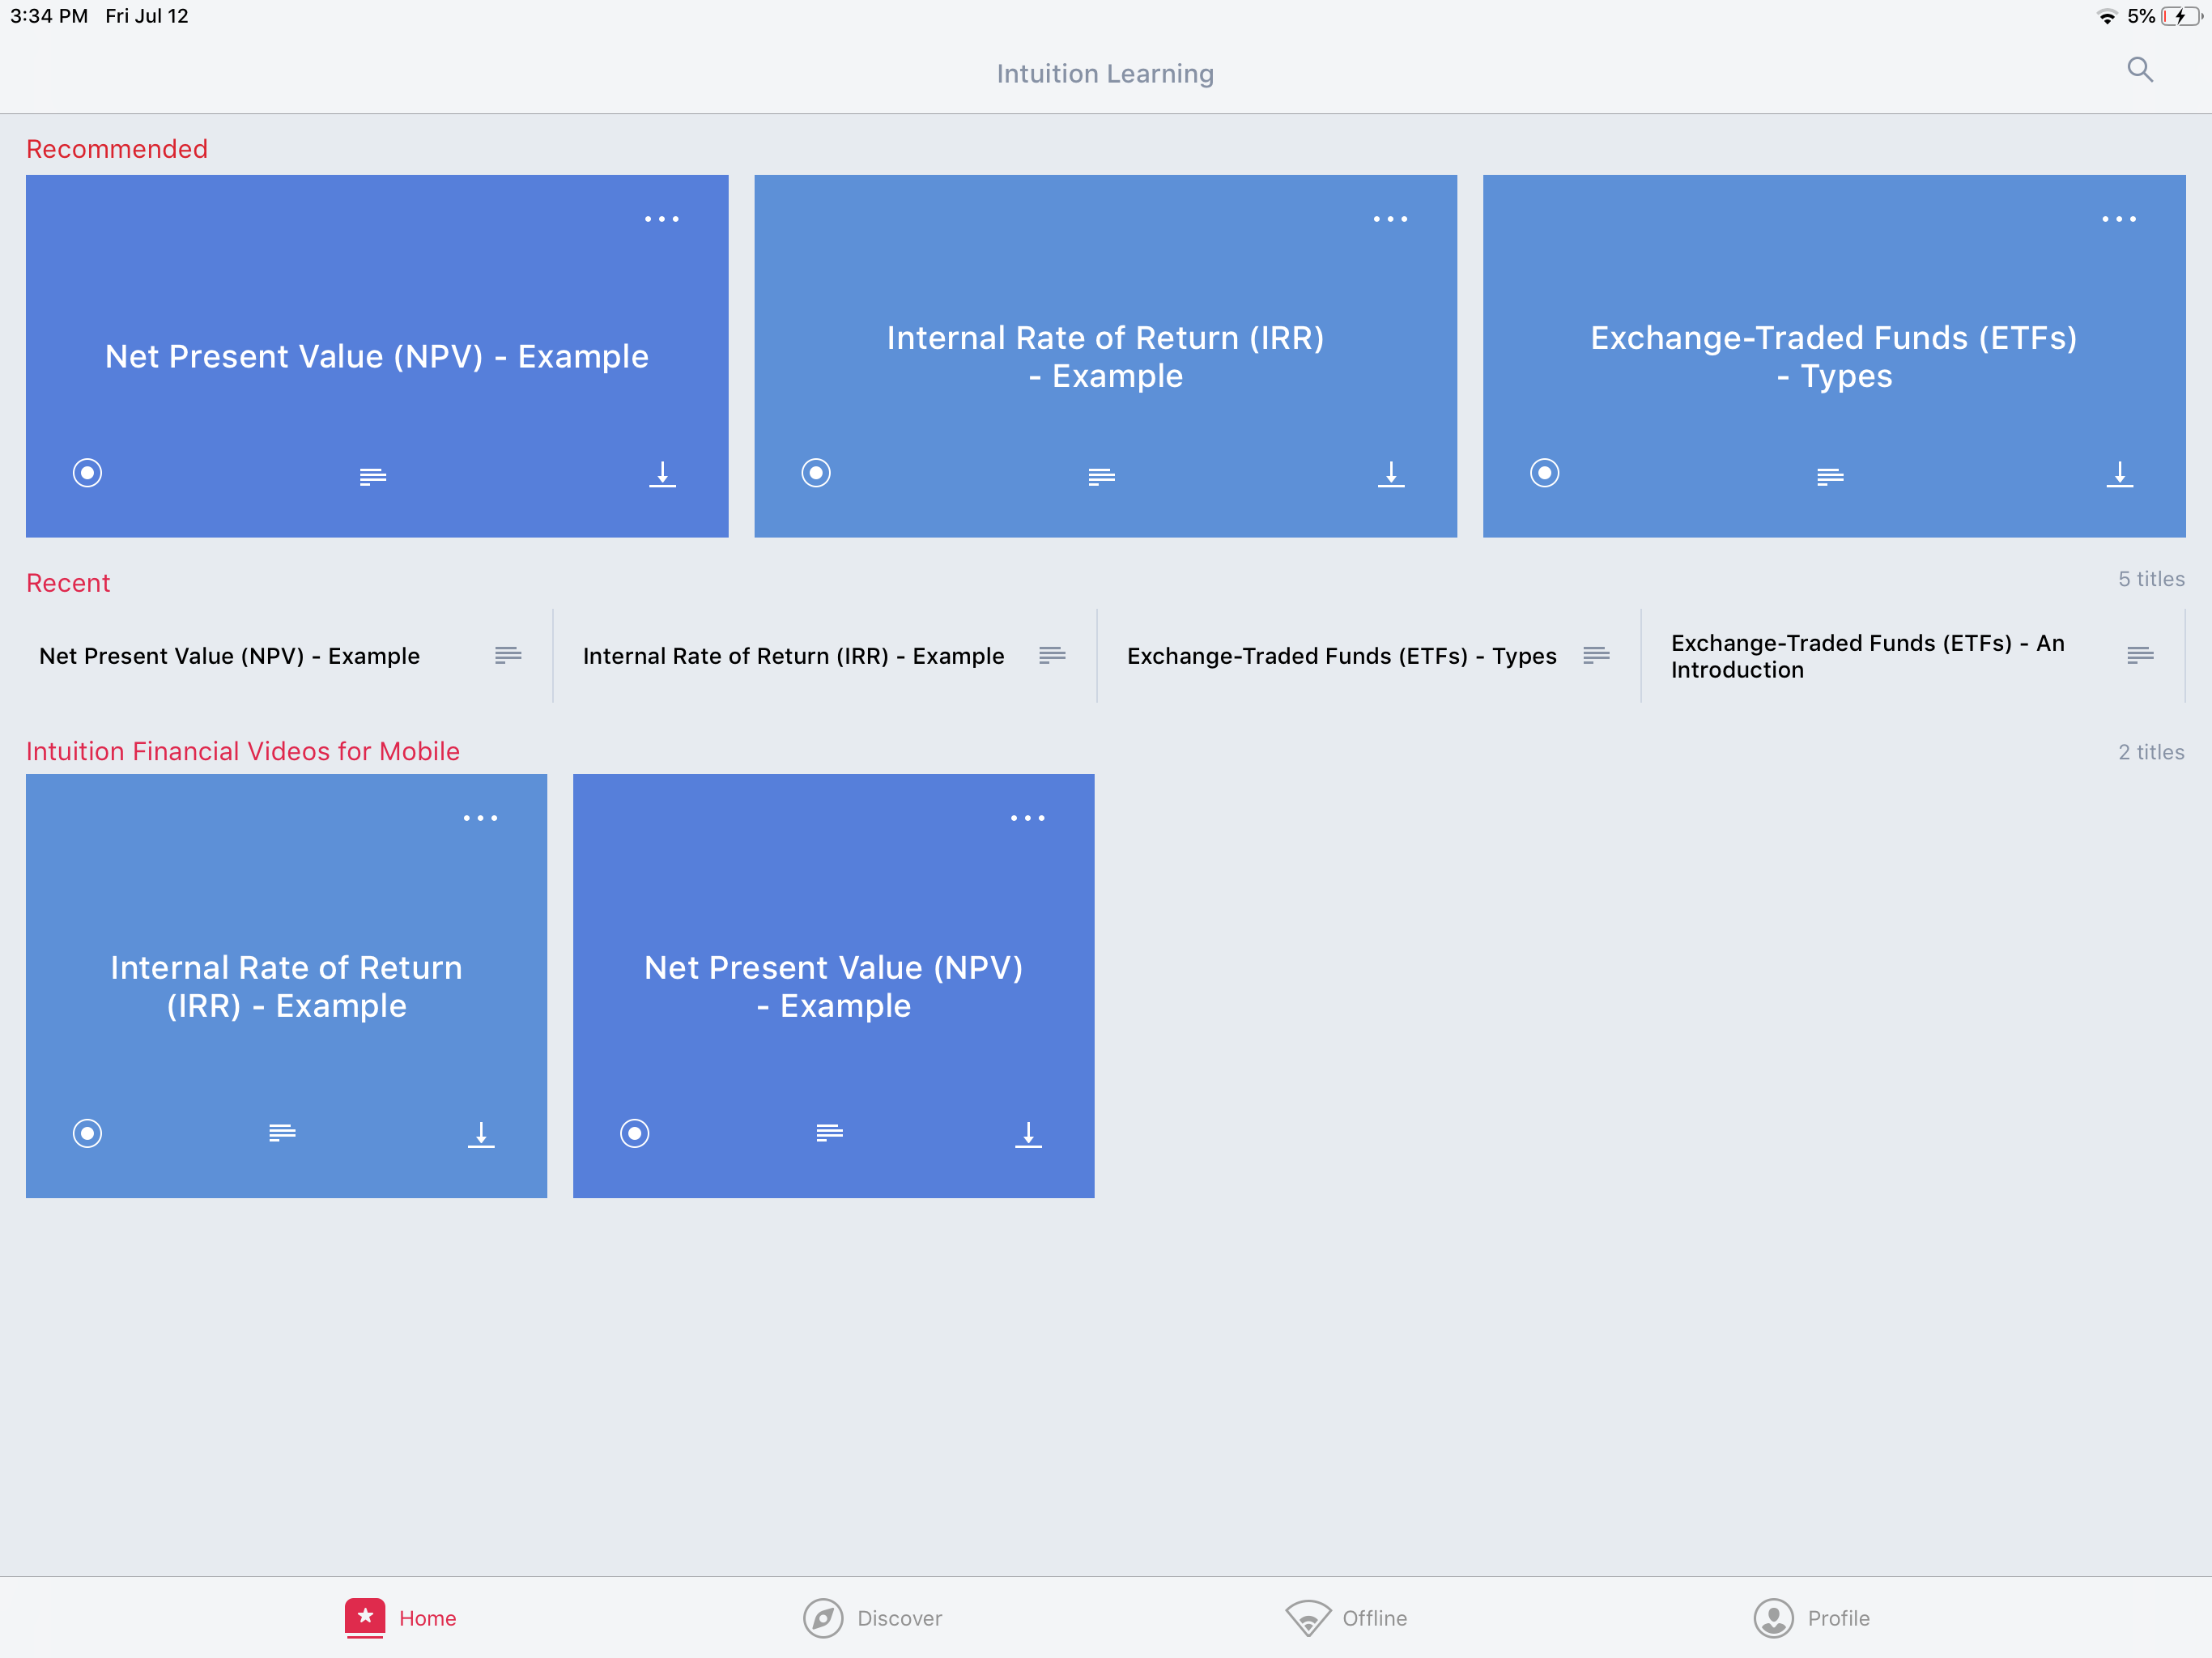This screenshot has width=2212, height=1658.
Task: Show description of recommended NPV Example card
Action: click(x=373, y=476)
